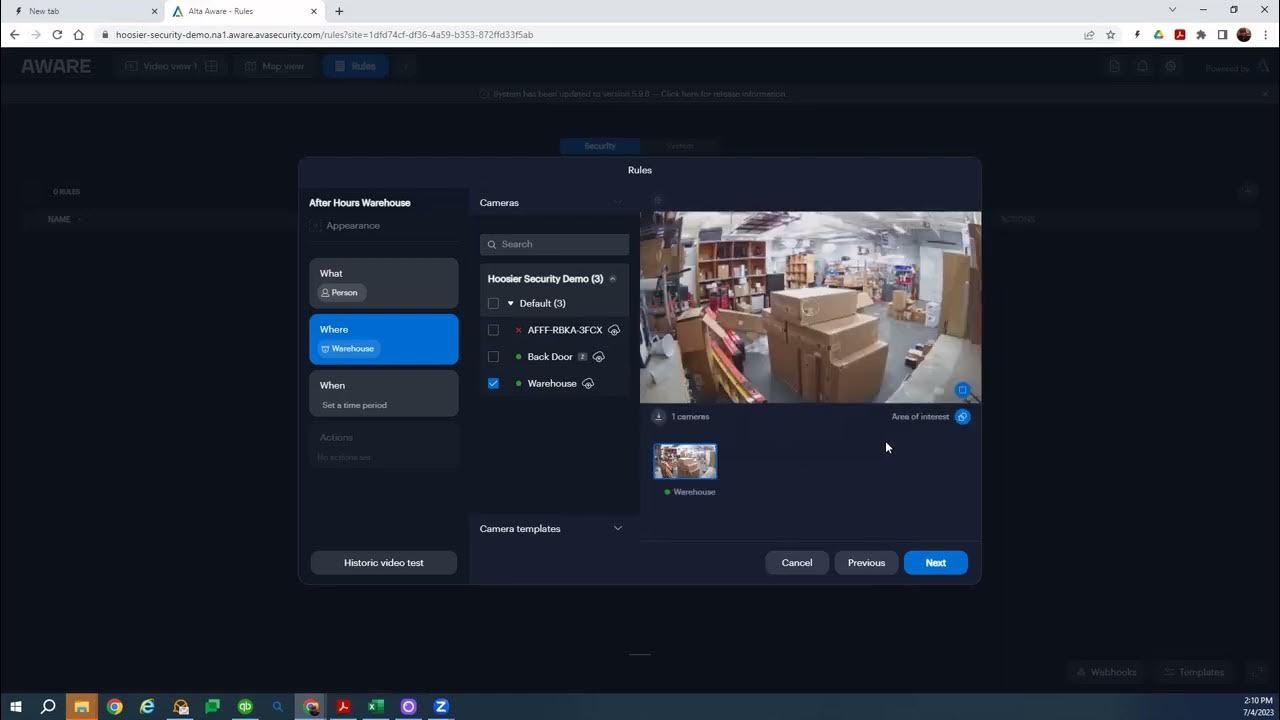Open a new browser tab with plus
This screenshot has height=720, width=1280.
(339, 11)
